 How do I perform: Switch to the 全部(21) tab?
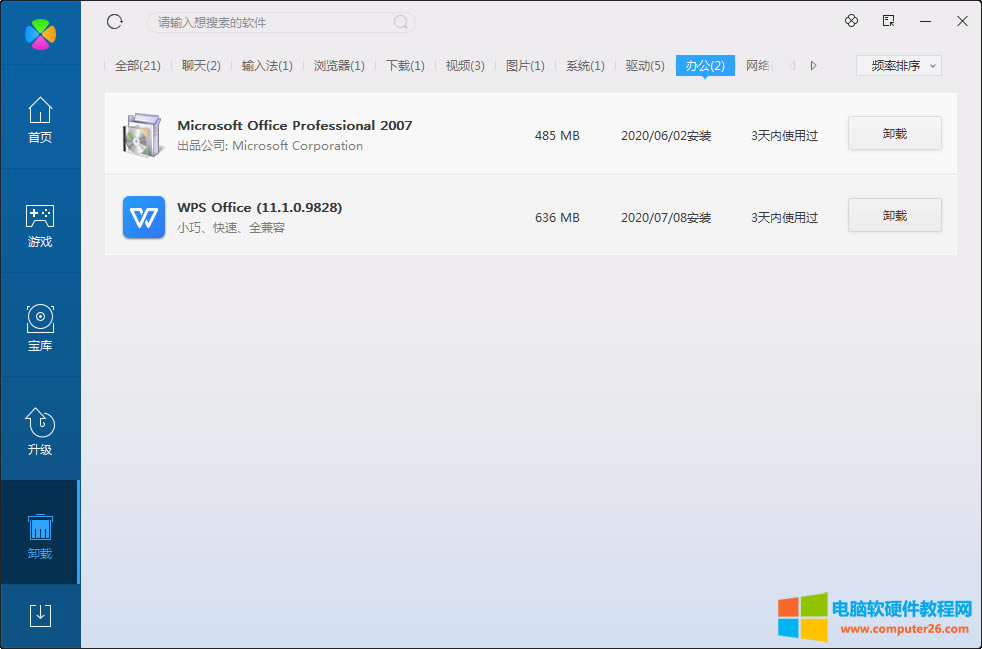pos(137,66)
